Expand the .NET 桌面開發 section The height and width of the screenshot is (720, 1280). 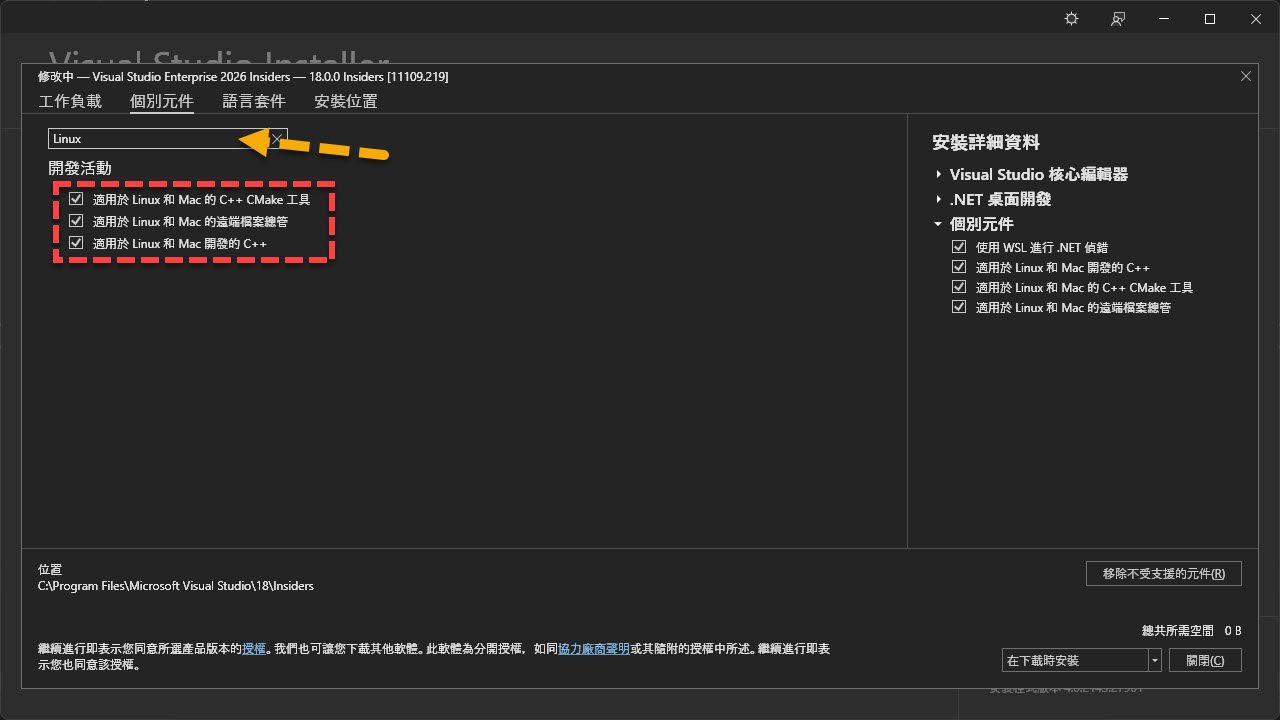[939, 200]
